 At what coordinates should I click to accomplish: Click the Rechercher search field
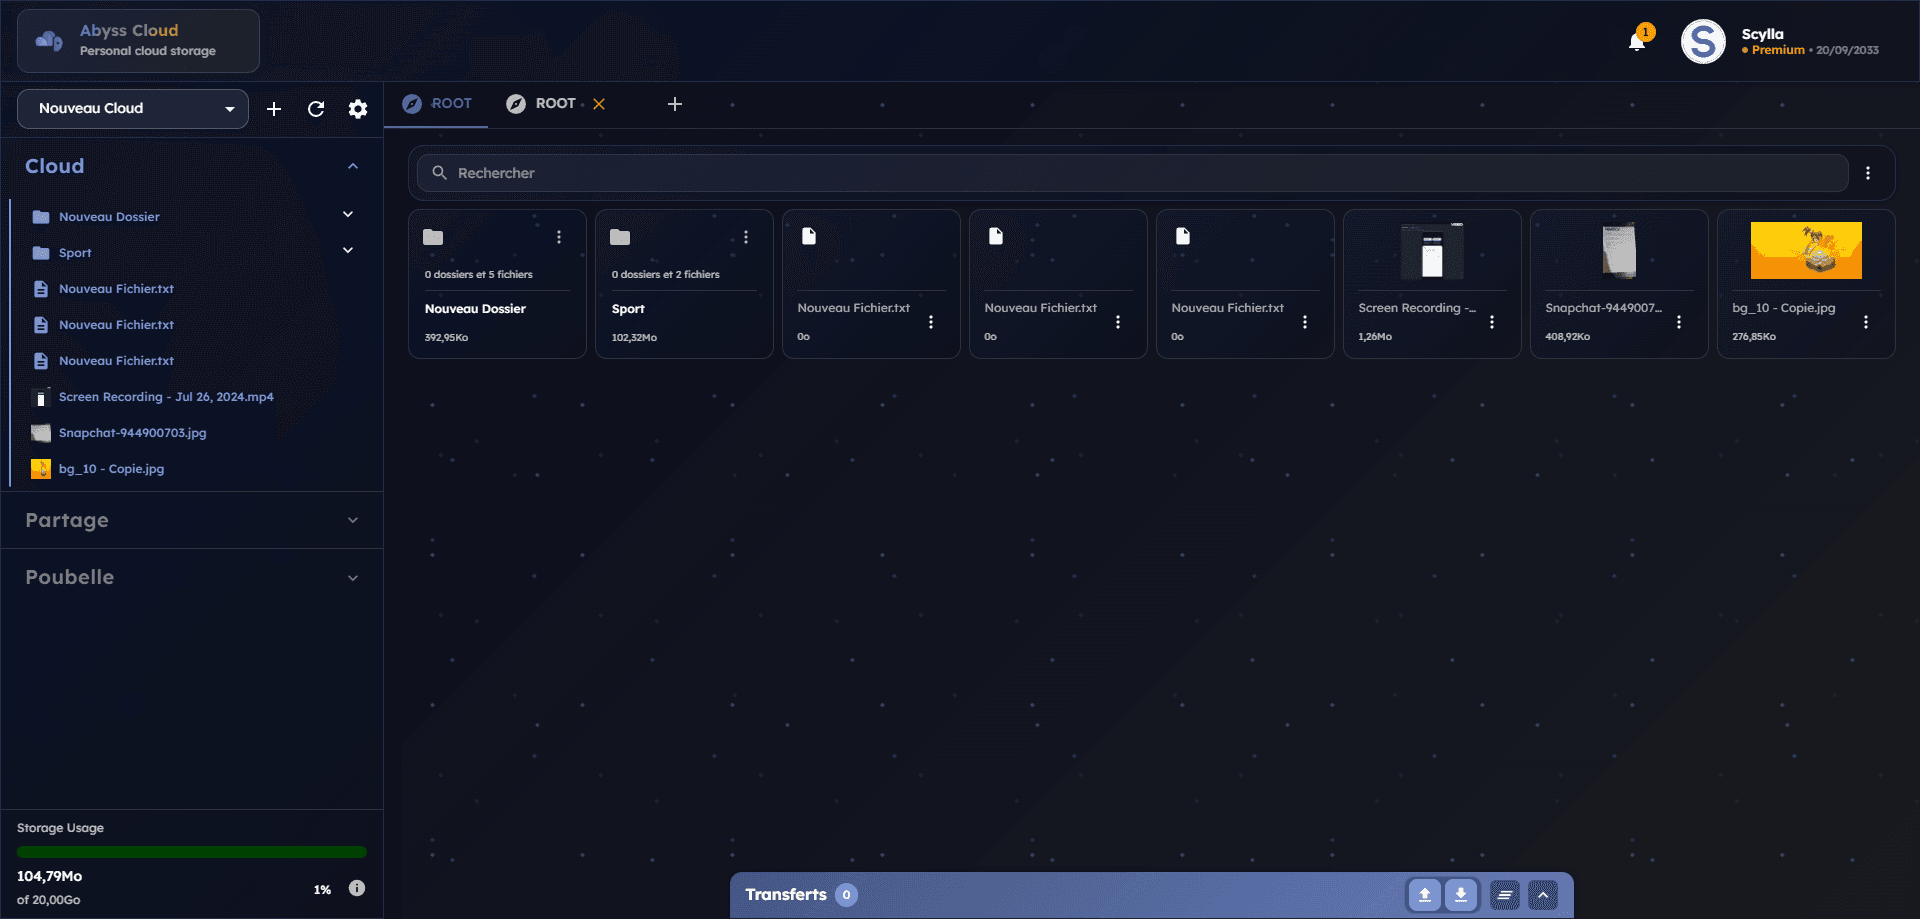coord(1132,173)
